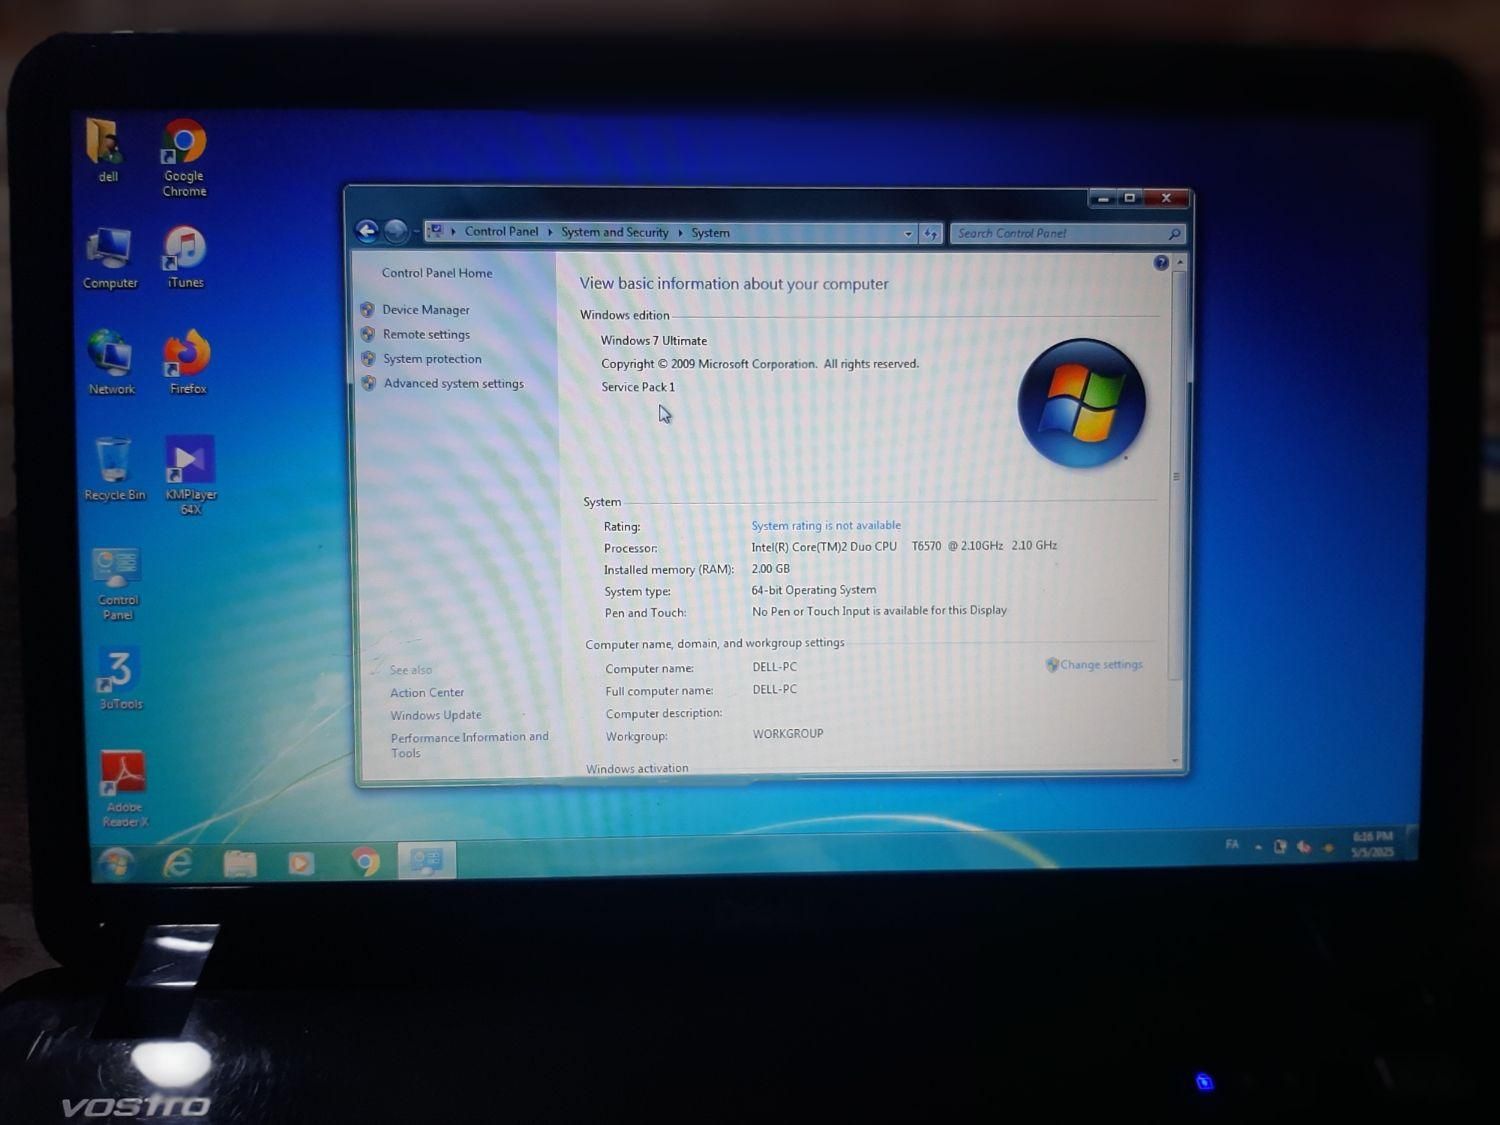The height and width of the screenshot is (1125, 1500).
Task: Open the Recycle Bin
Action: point(114,469)
